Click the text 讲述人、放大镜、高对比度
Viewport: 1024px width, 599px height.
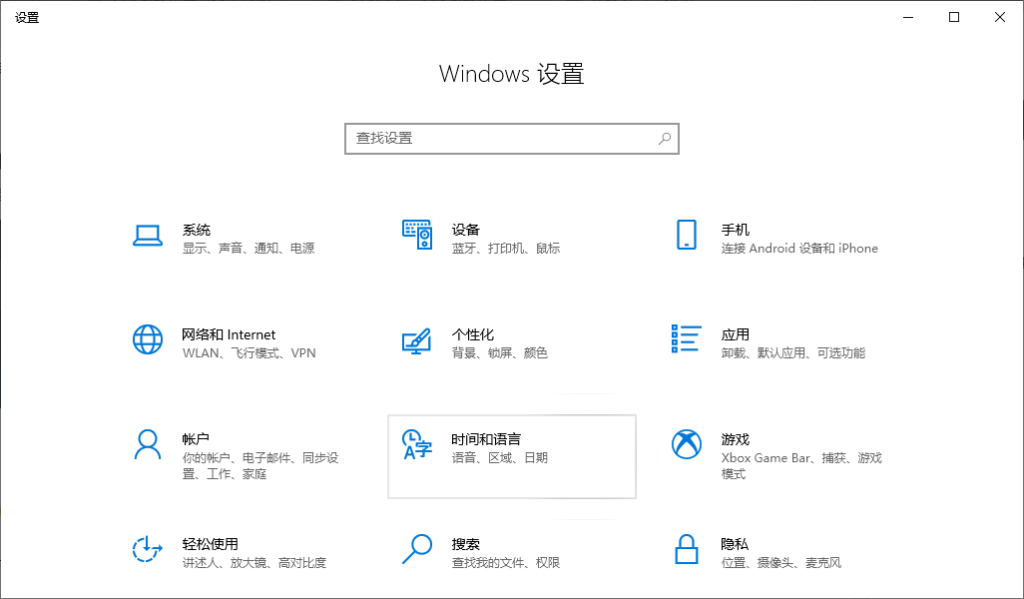point(254,562)
